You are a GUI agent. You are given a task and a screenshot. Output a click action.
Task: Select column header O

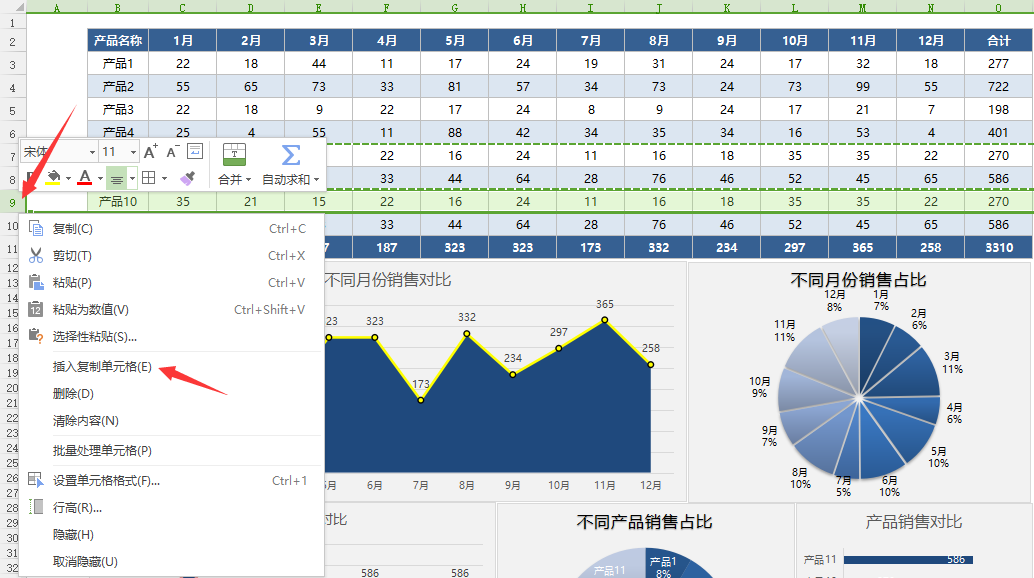pos(998,8)
